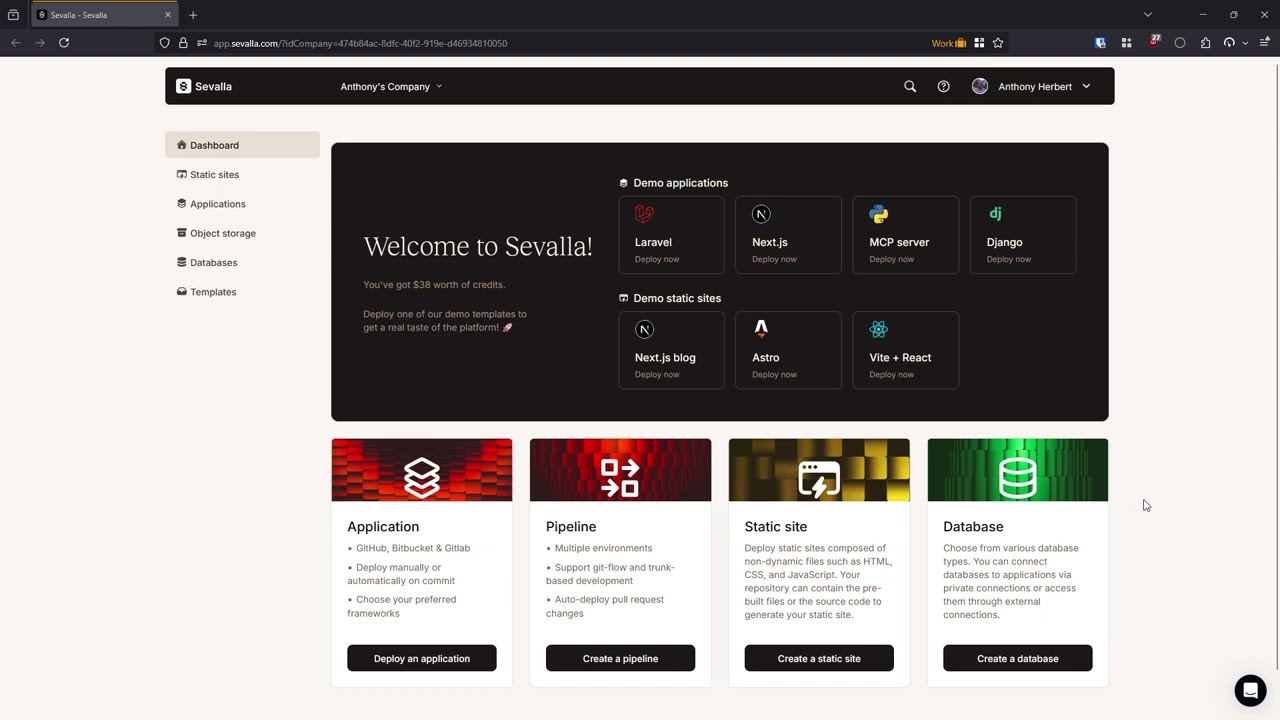The image size is (1280, 720).
Task: Click the Database card cylinder banner
Action: (x=1018, y=470)
